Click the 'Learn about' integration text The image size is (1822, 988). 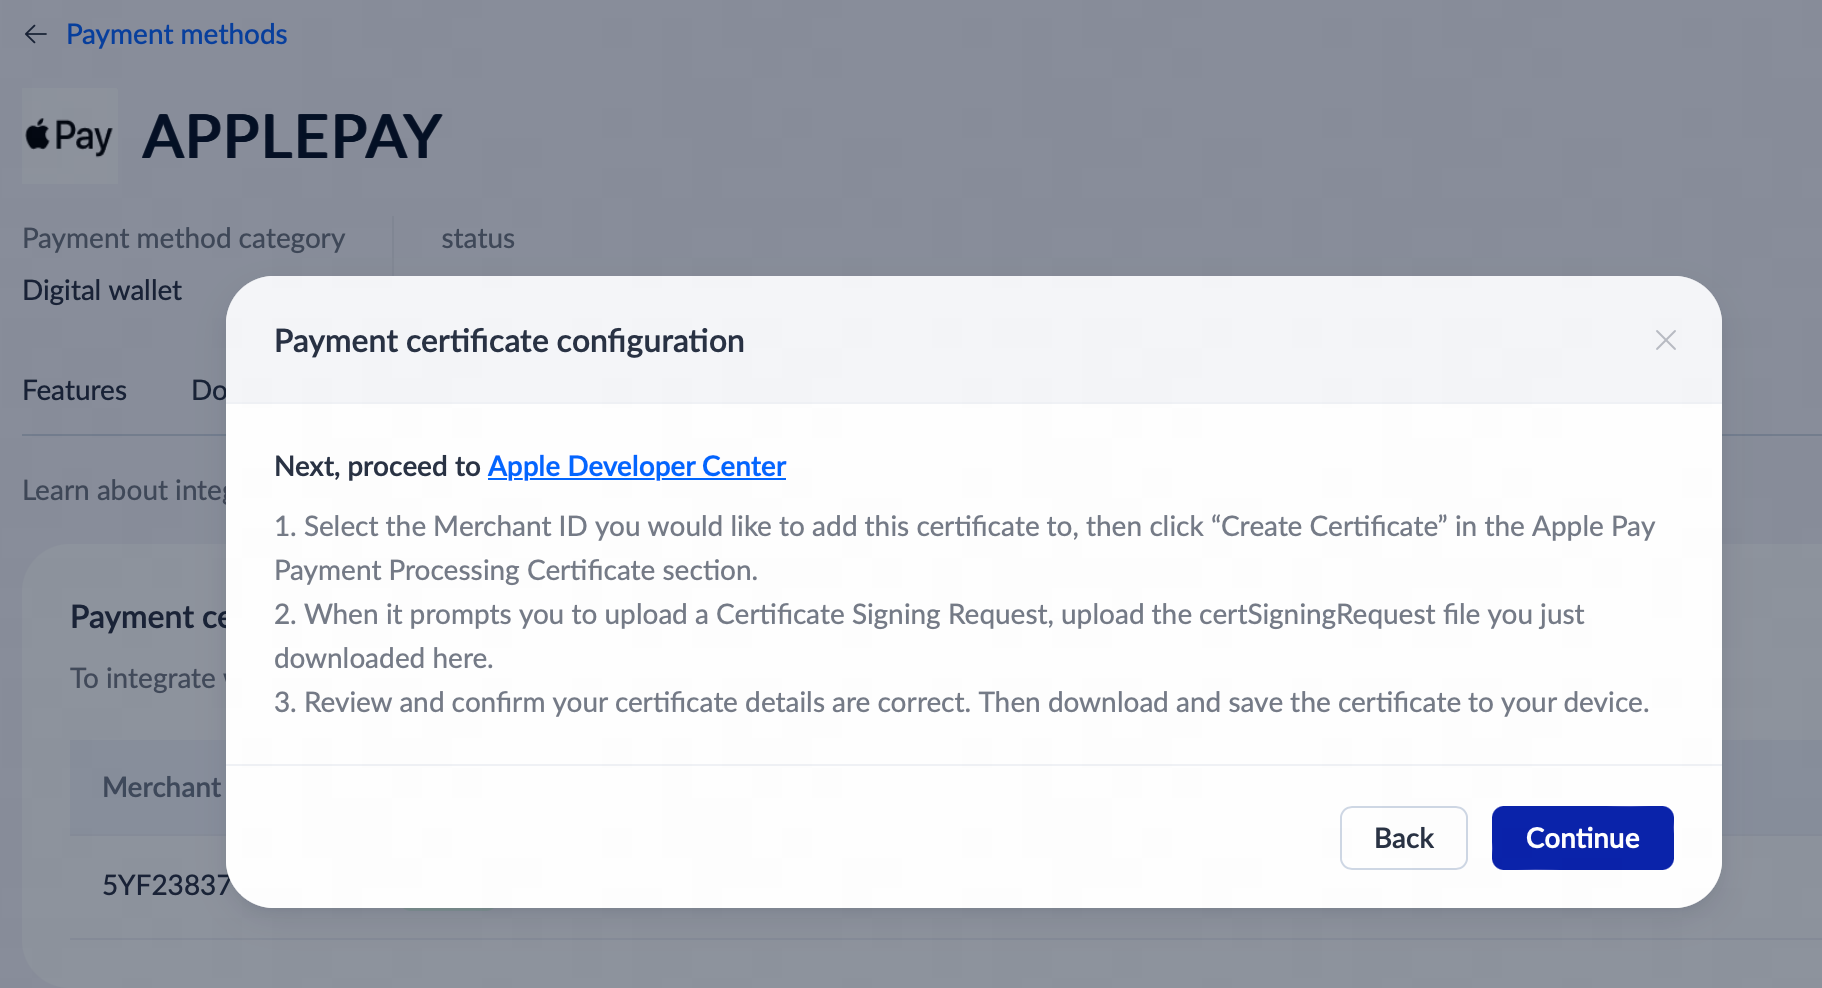click(x=124, y=491)
